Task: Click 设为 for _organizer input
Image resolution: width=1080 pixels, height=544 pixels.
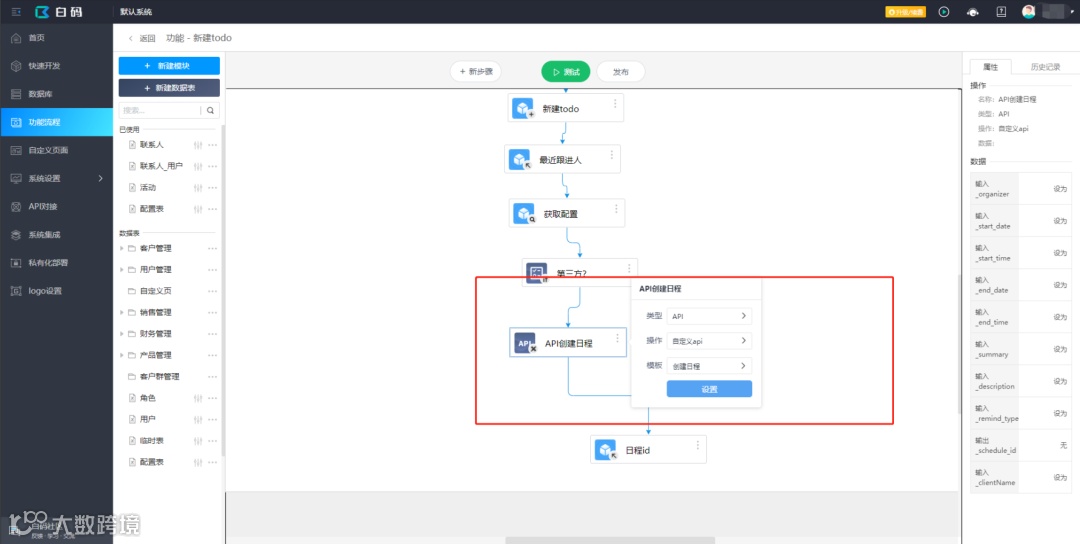Action: 1059,189
